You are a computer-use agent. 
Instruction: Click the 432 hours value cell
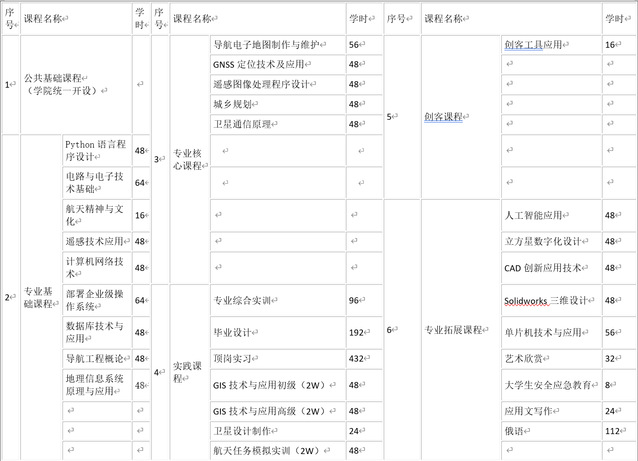(357, 357)
